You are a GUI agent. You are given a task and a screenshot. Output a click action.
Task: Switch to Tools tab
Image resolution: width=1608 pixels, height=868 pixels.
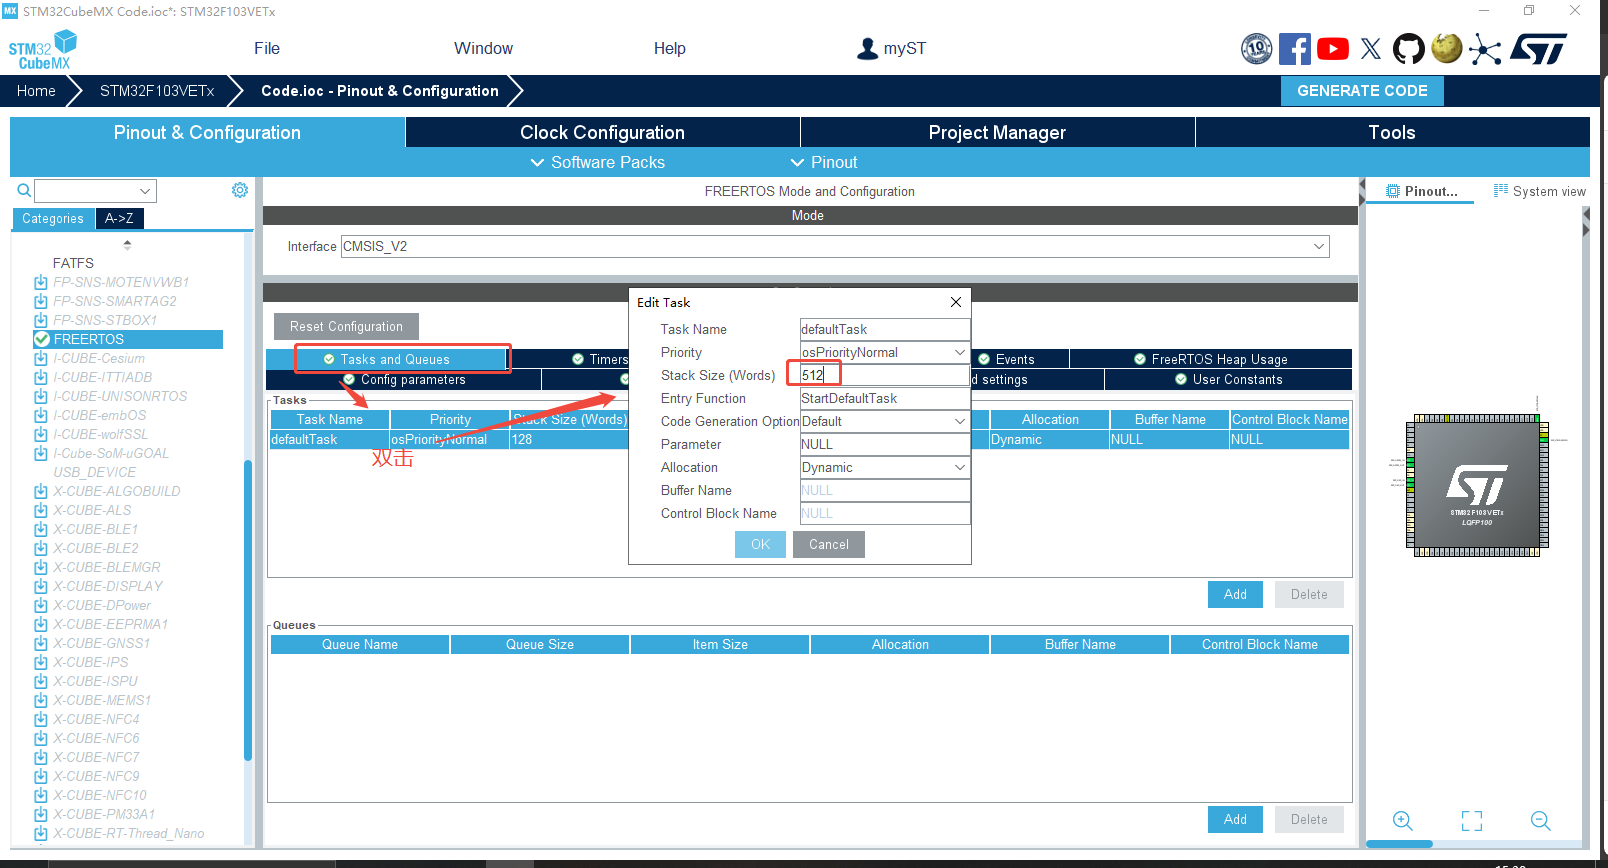pyautogui.click(x=1392, y=132)
